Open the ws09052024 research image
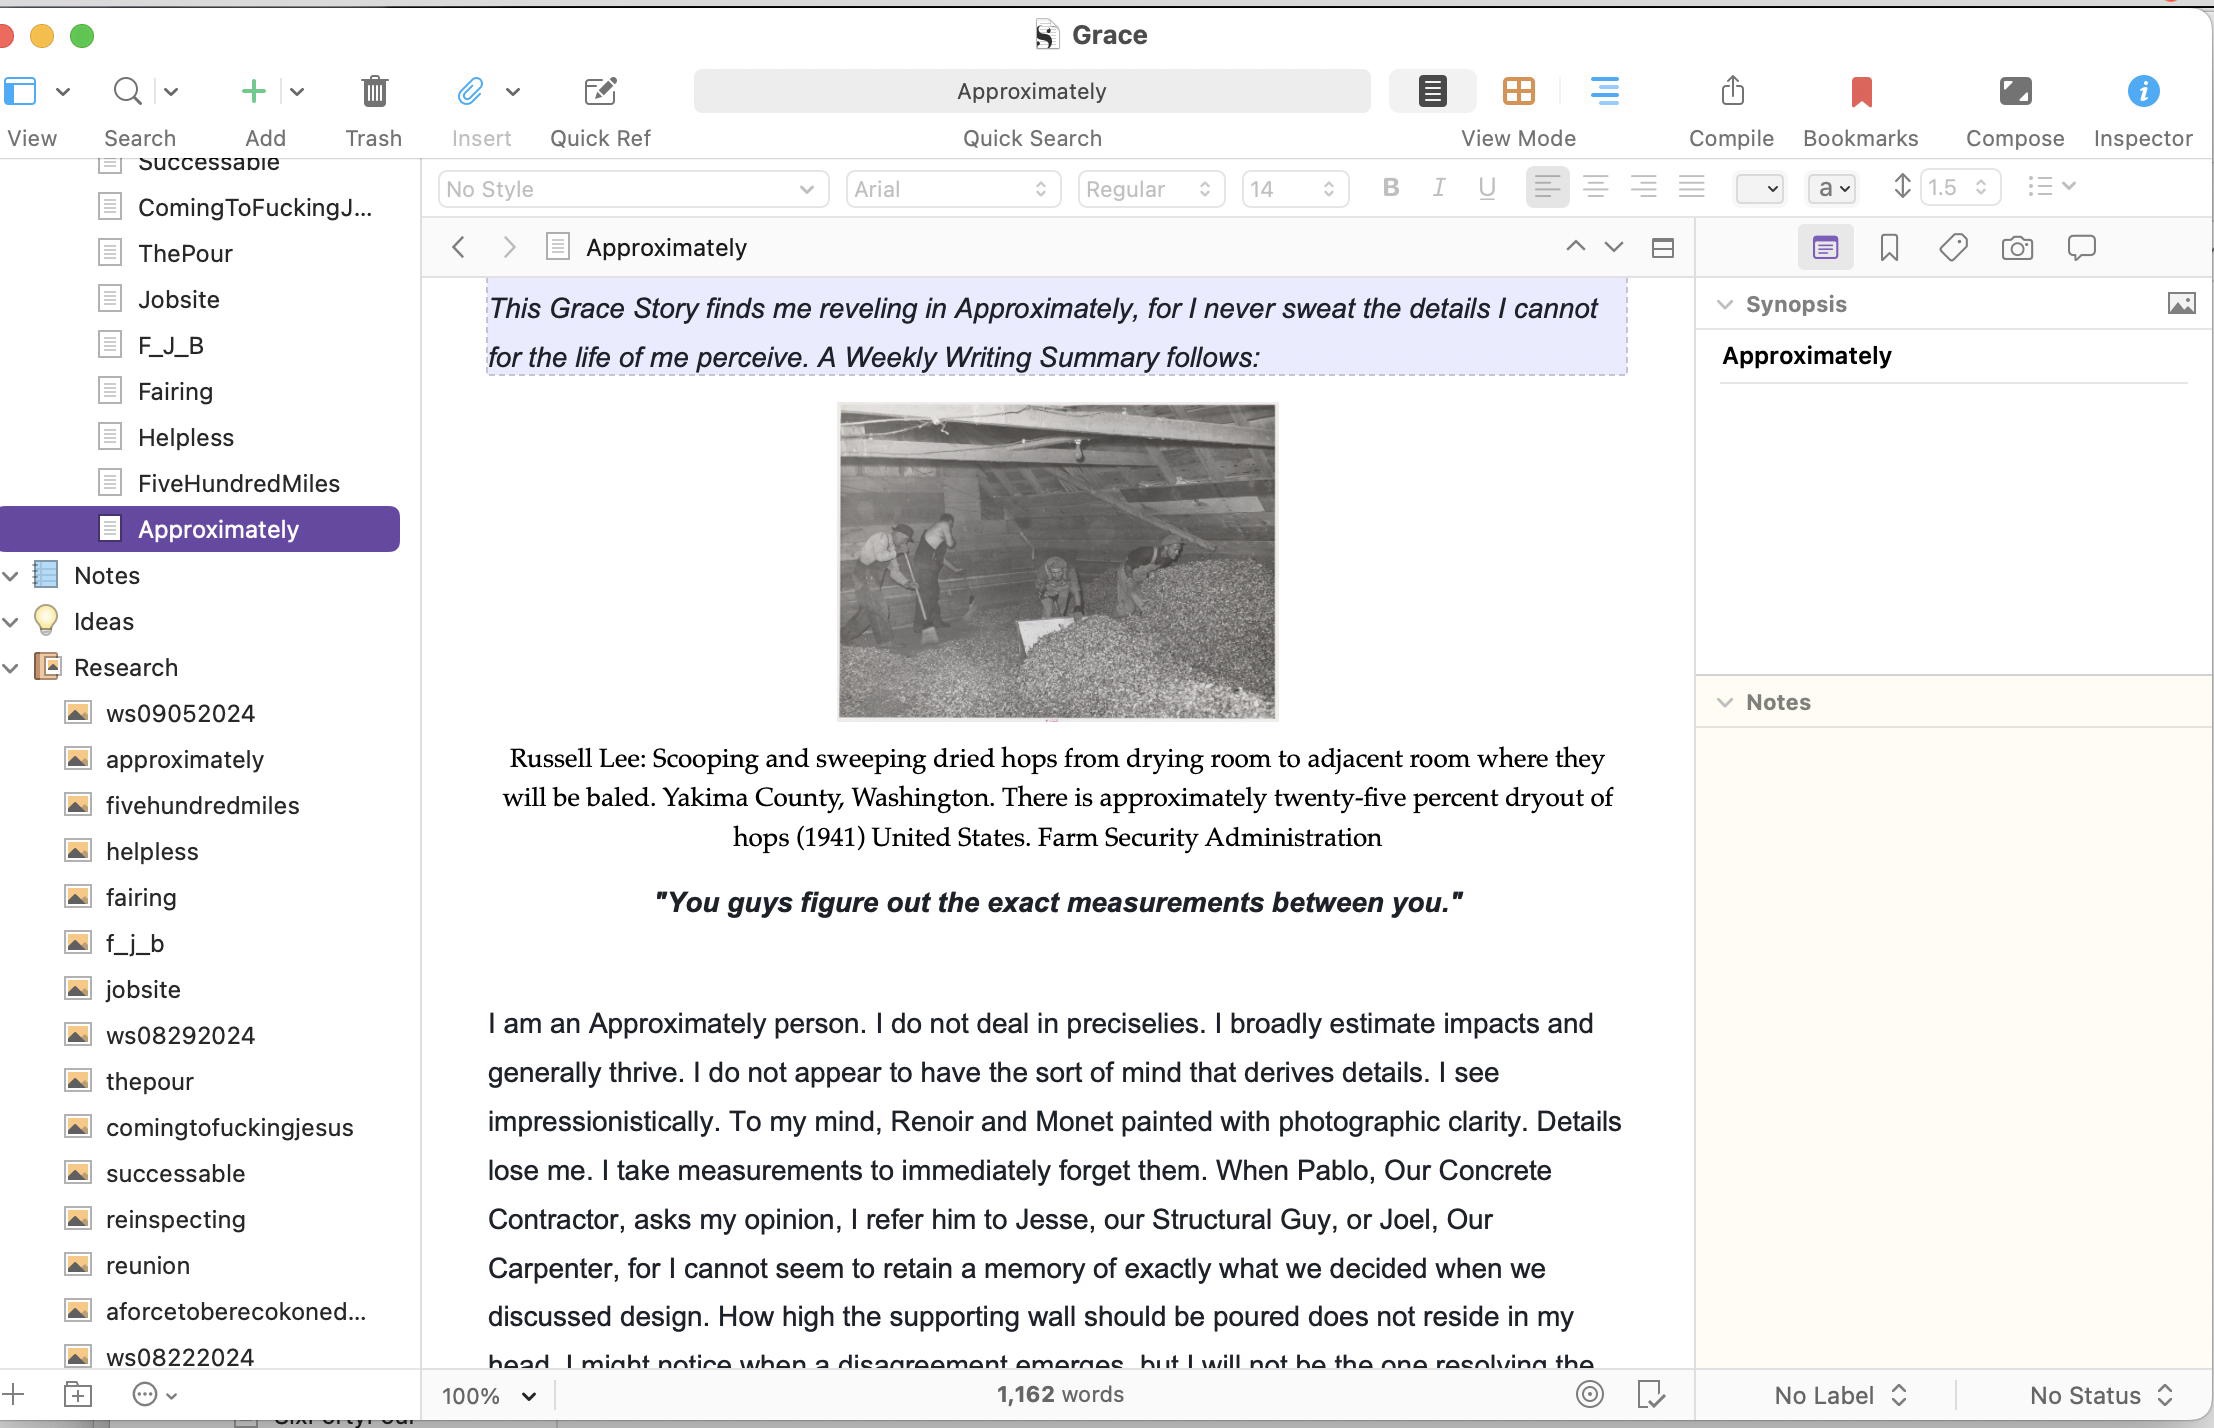This screenshot has width=2214, height=1428. pyautogui.click(x=180, y=713)
